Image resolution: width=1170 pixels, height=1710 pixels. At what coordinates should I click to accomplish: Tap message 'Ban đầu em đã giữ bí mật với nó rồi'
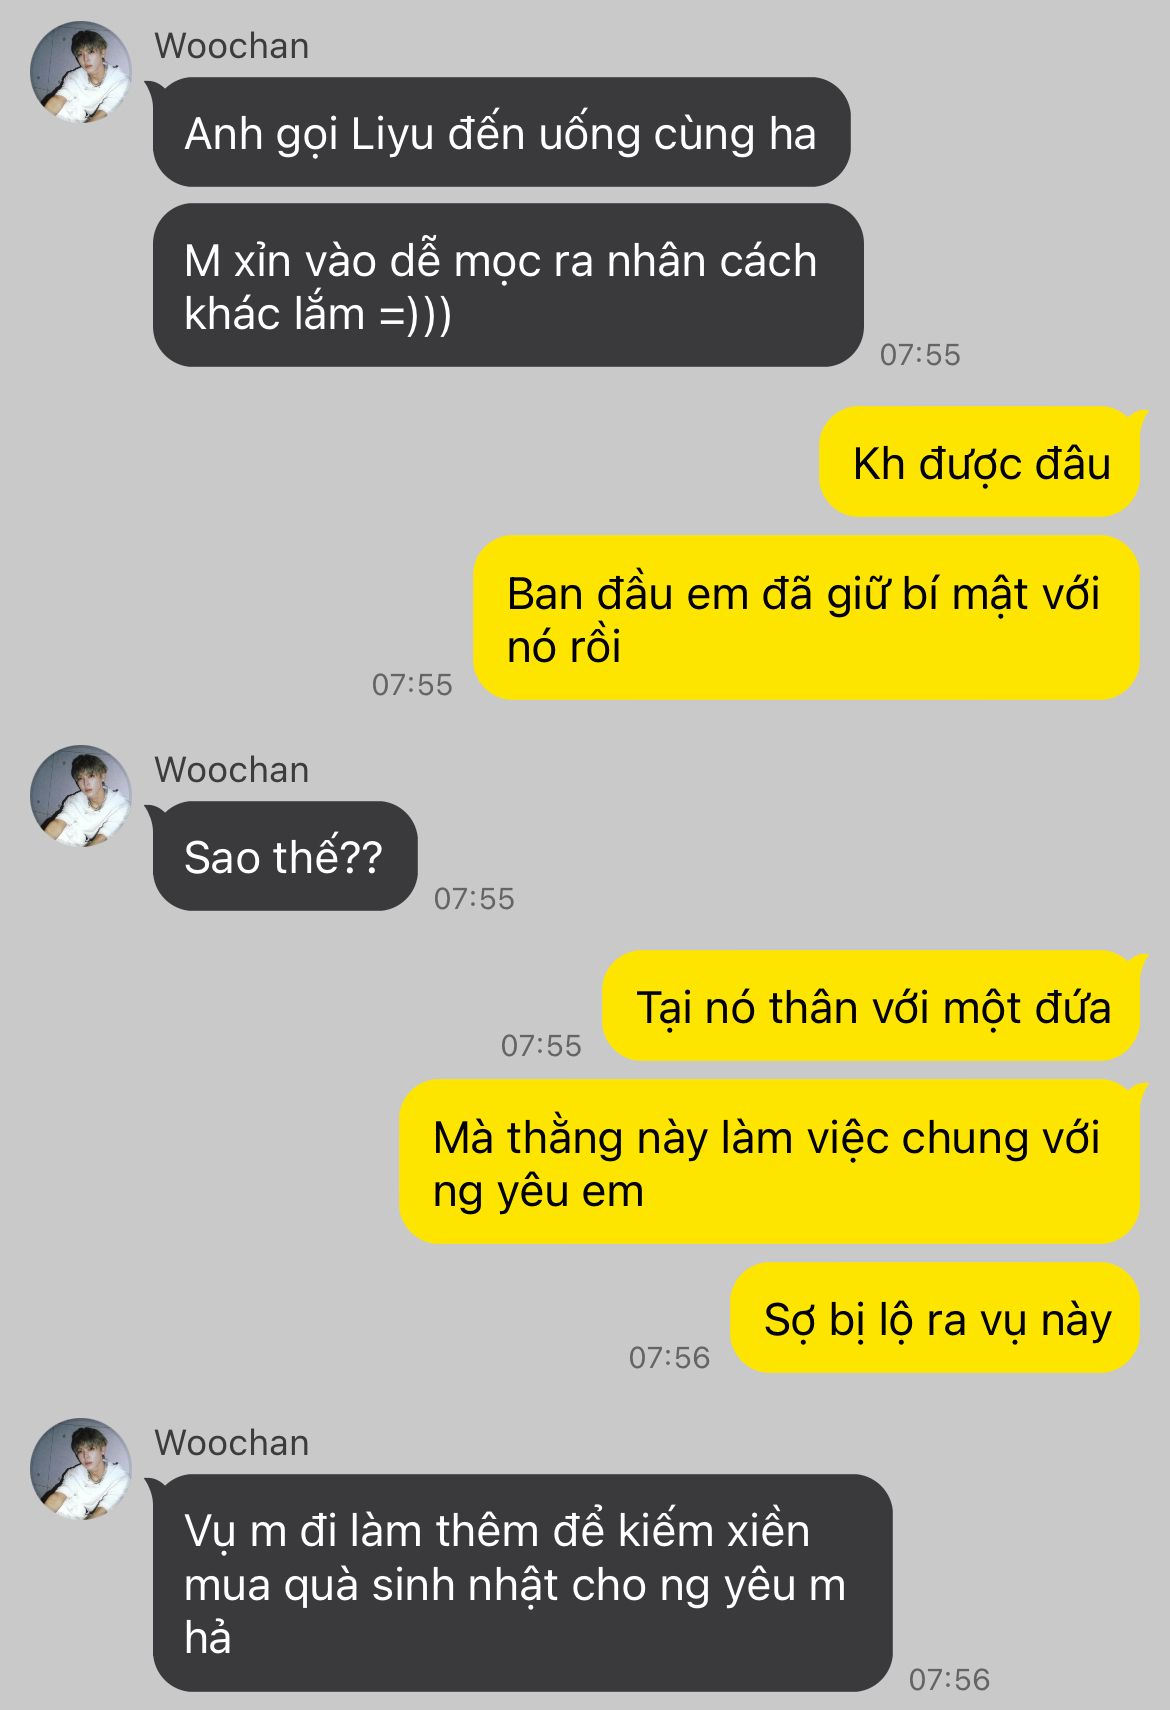click(x=806, y=618)
